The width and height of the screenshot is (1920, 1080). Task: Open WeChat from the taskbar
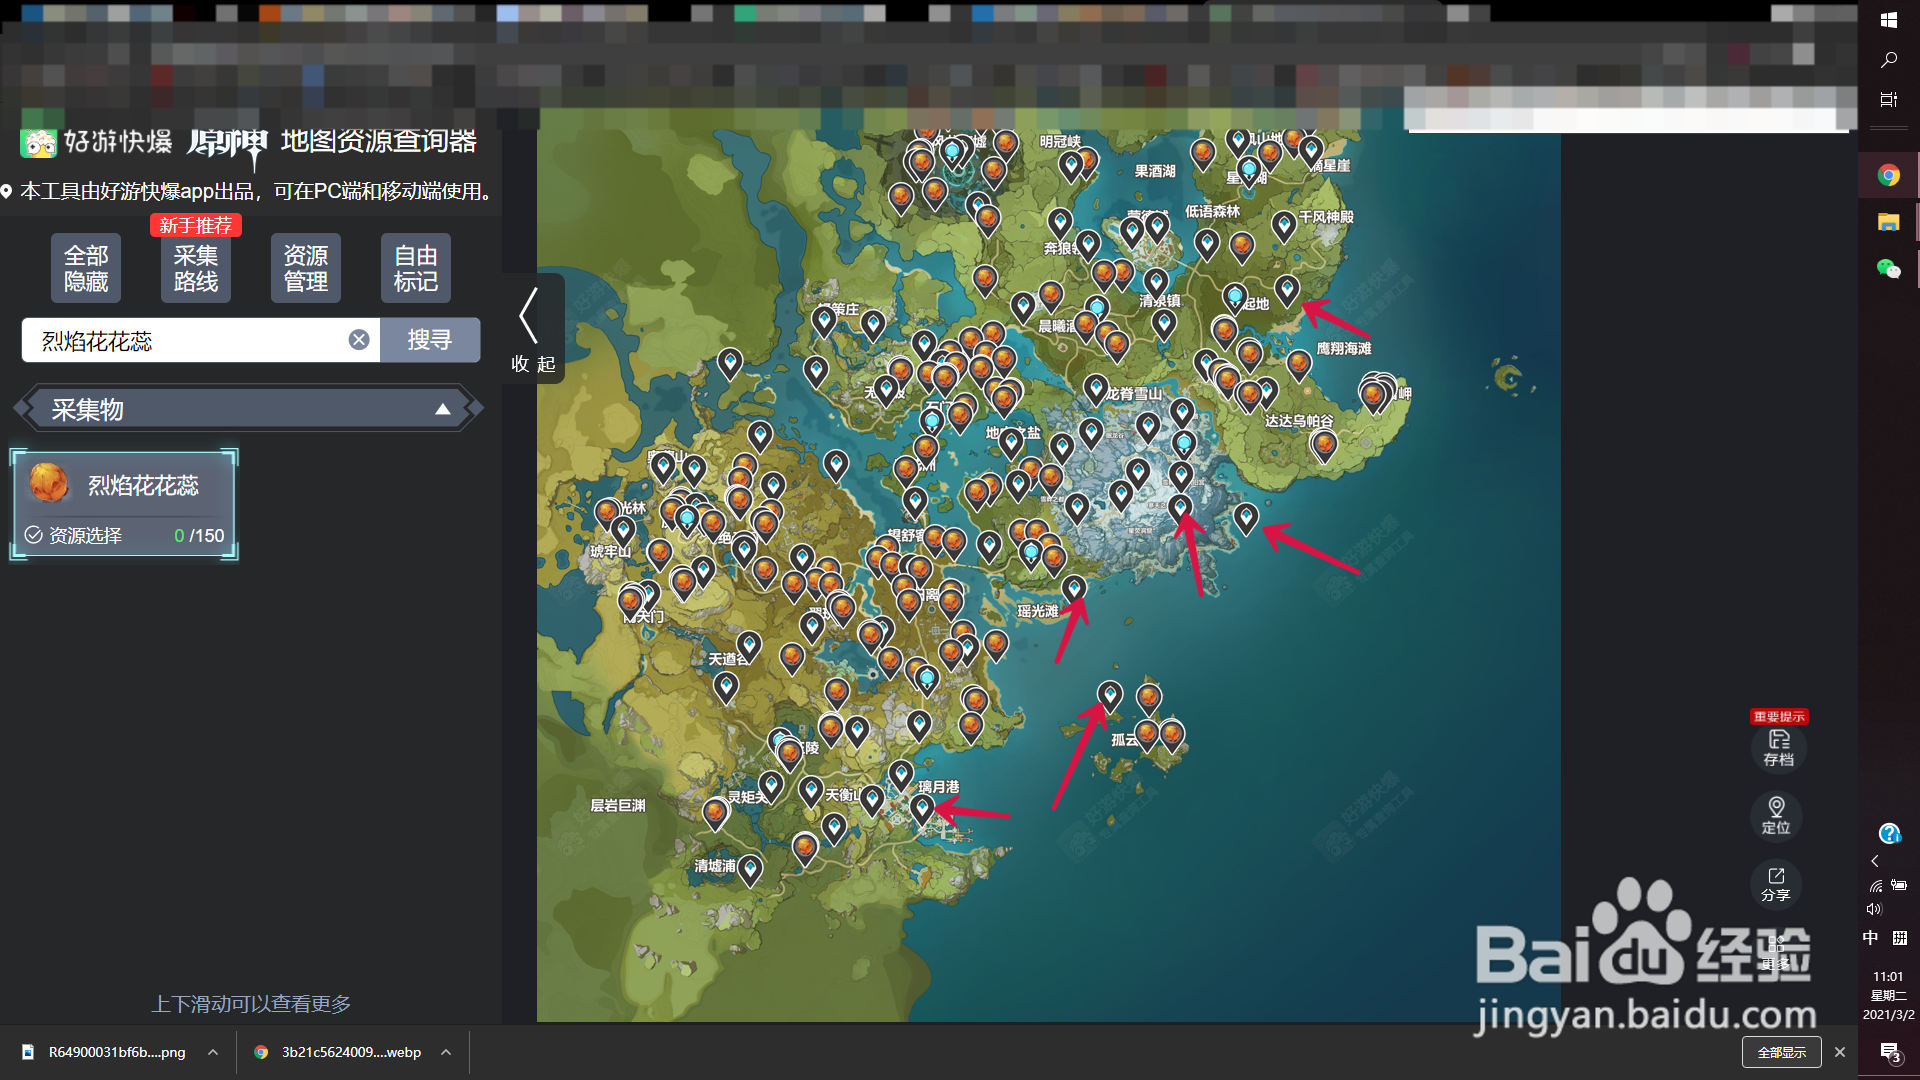[1888, 268]
